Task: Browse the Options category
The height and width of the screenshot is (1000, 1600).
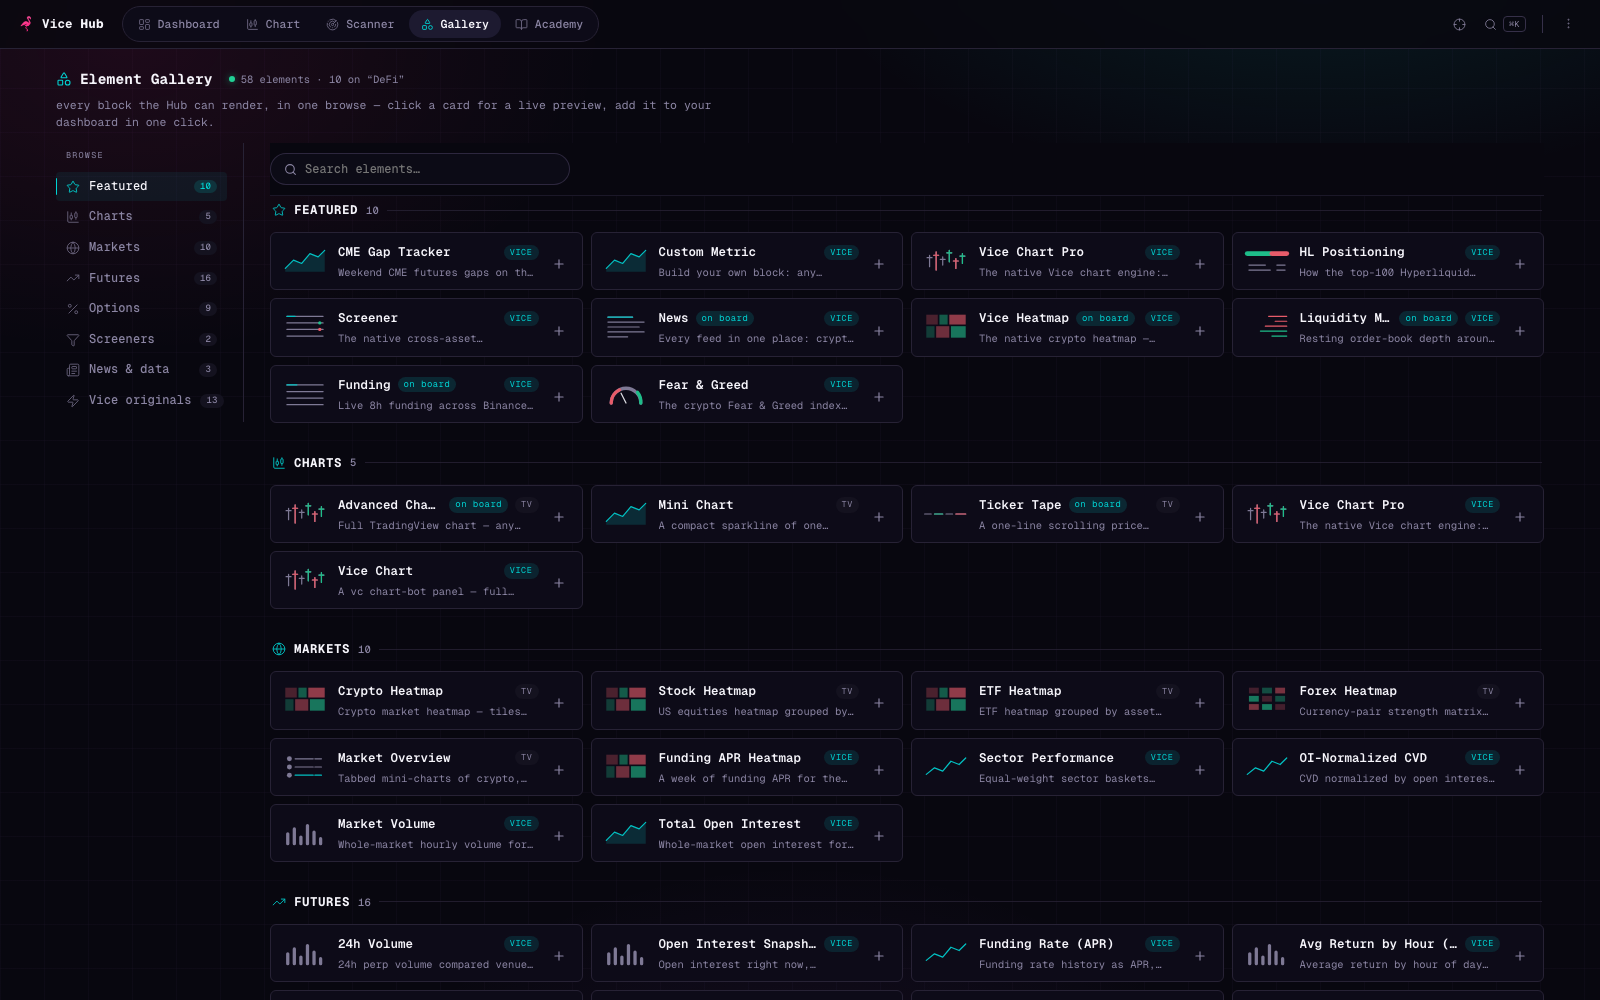Action: (x=141, y=308)
